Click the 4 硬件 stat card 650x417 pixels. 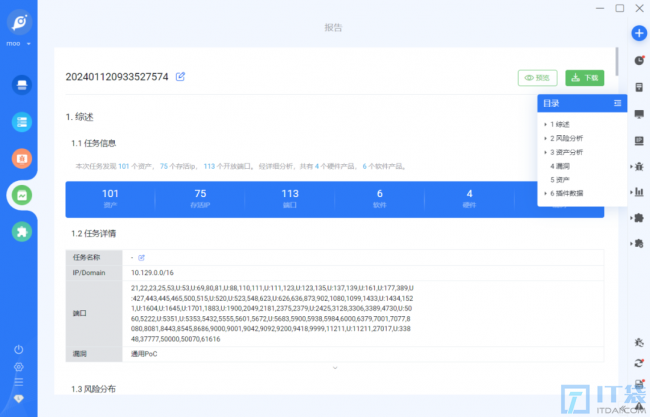click(469, 199)
